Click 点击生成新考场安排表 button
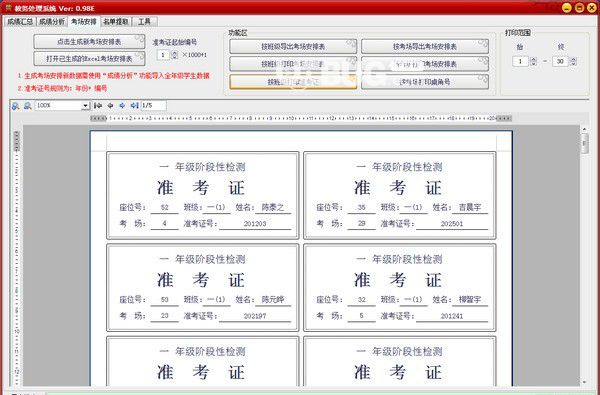 point(89,42)
